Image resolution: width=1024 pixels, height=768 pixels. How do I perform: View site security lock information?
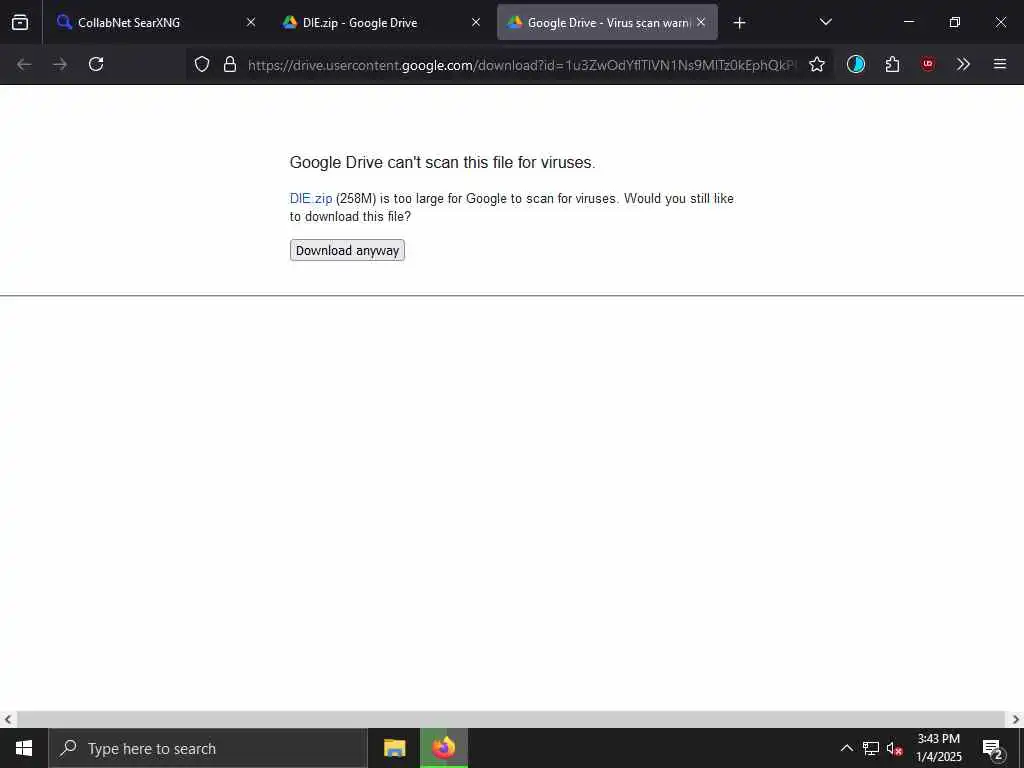tap(230, 64)
